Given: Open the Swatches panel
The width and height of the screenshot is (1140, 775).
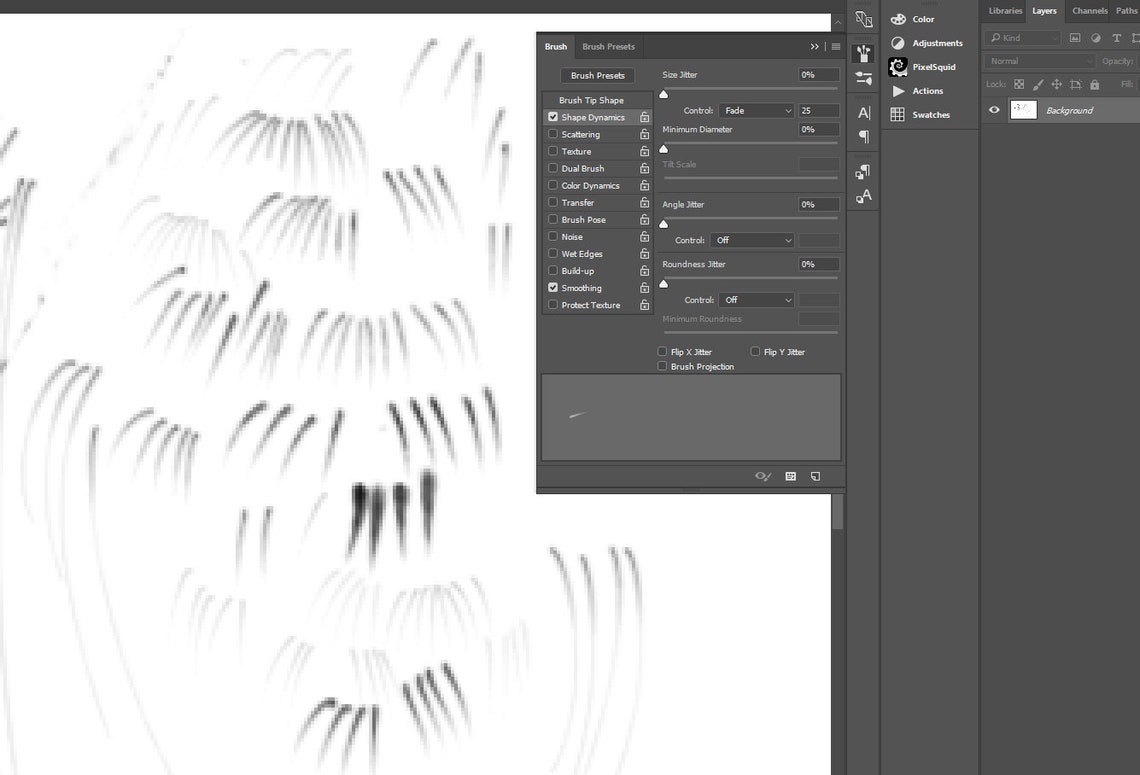Looking at the screenshot, I should tap(921, 115).
